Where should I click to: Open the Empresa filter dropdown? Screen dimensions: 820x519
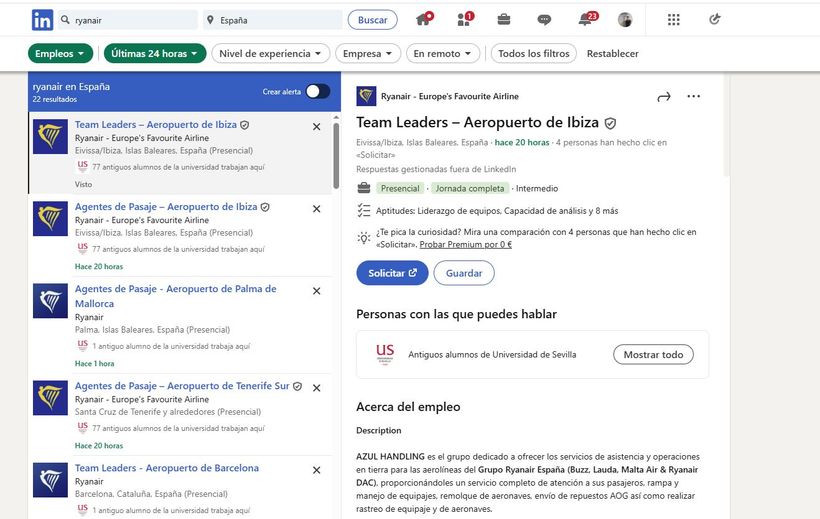pos(368,53)
